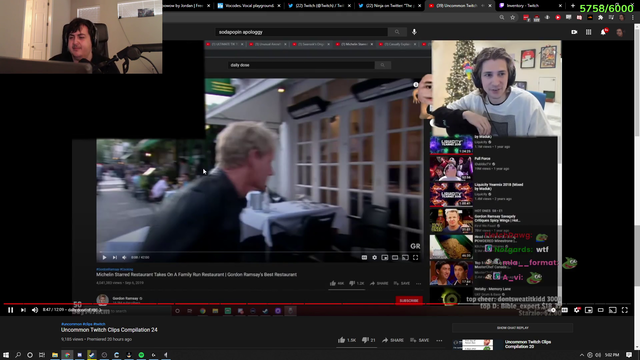Screen dimensions: 640x360
Task: Play the inner Gordon Ramsay video
Action: click(104, 258)
